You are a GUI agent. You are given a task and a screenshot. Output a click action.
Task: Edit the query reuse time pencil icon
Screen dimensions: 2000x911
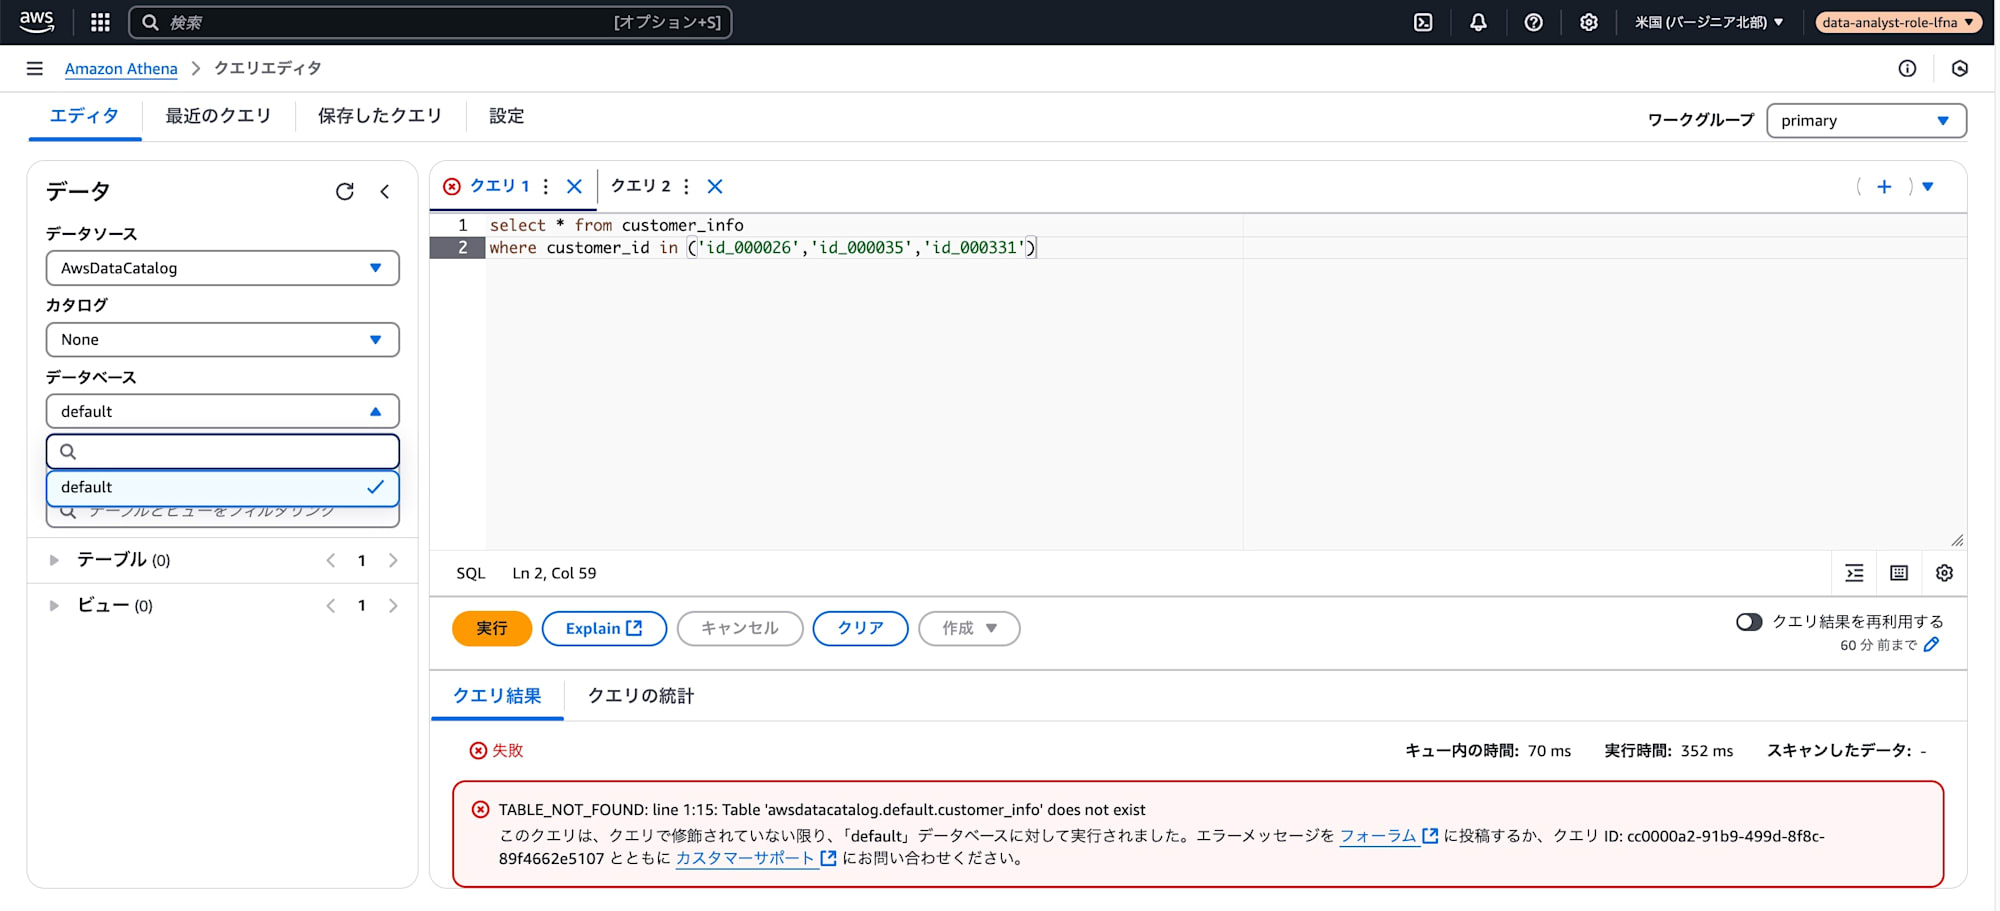click(x=1931, y=645)
